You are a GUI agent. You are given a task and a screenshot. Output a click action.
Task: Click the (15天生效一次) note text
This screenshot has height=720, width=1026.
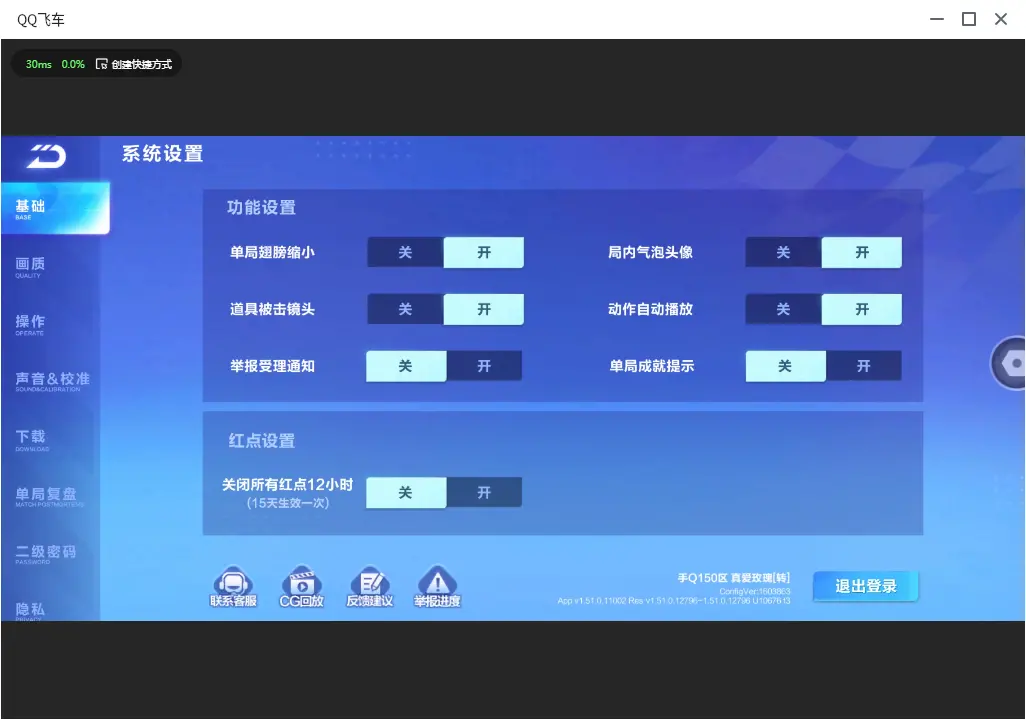[x=288, y=503]
